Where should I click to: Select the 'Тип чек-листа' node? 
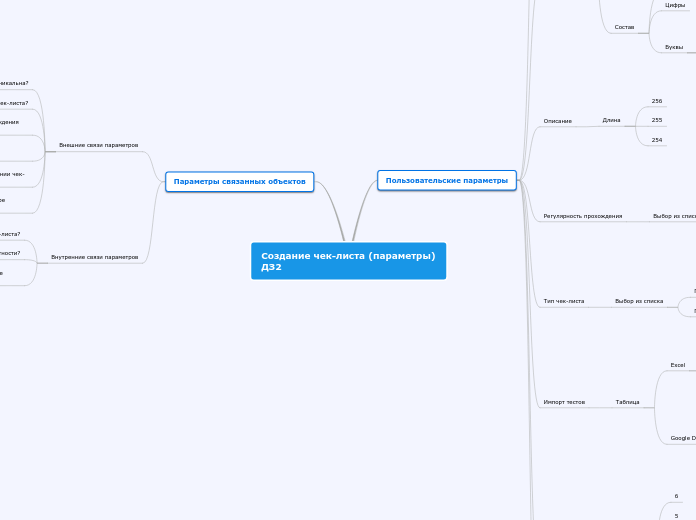(x=564, y=301)
